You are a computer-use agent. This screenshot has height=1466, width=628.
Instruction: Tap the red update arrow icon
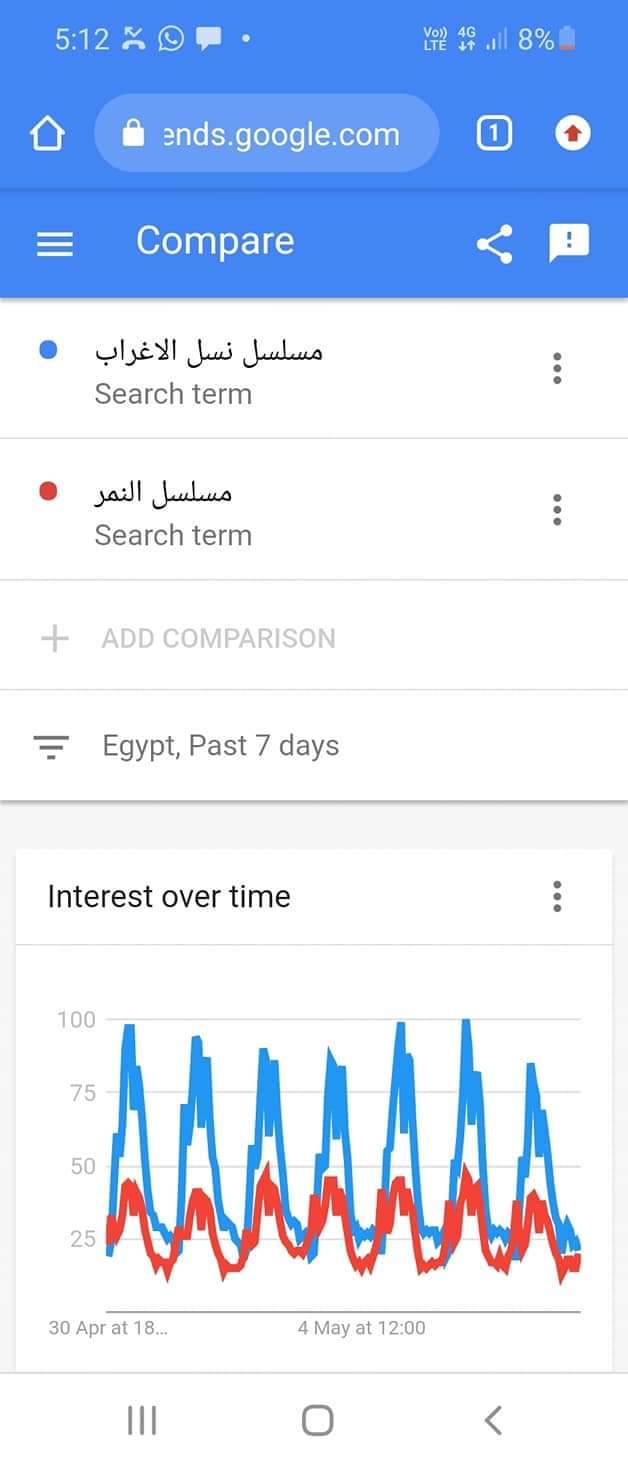(573, 134)
